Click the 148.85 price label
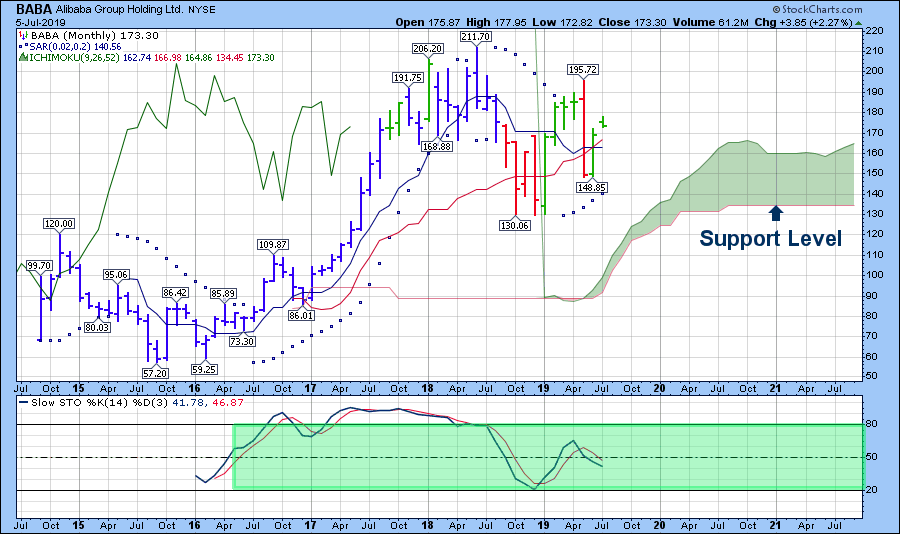The height and width of the screenshot is (534, 900). point(592,187)
